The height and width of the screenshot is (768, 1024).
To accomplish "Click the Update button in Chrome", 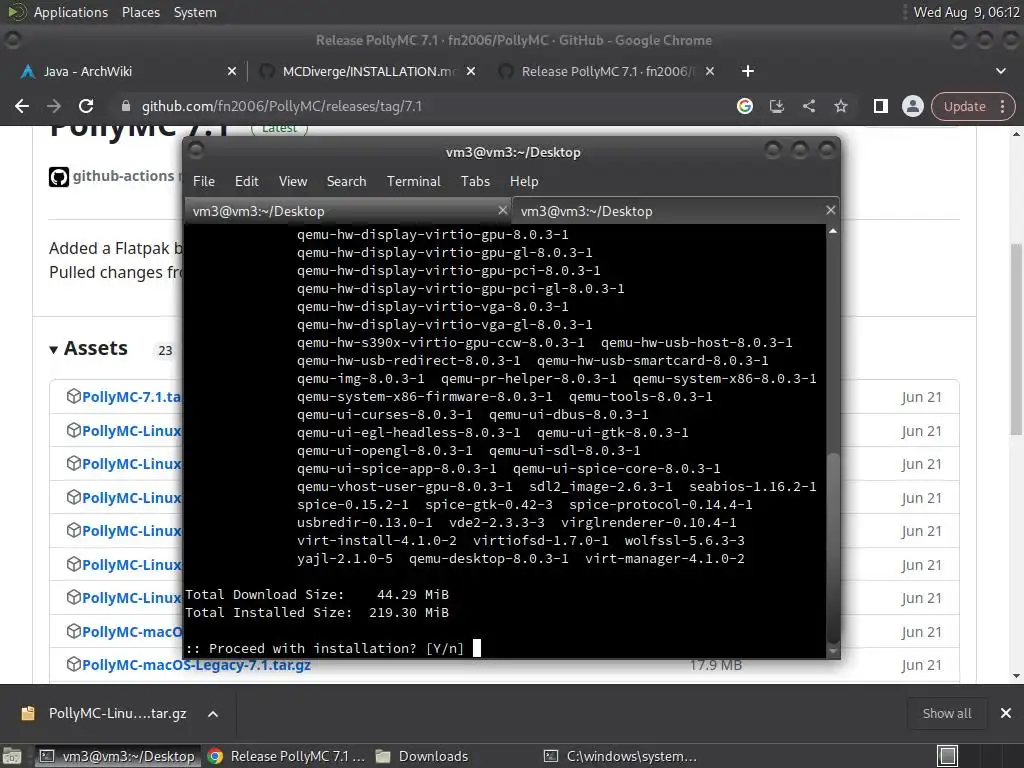I will [964, 106].
